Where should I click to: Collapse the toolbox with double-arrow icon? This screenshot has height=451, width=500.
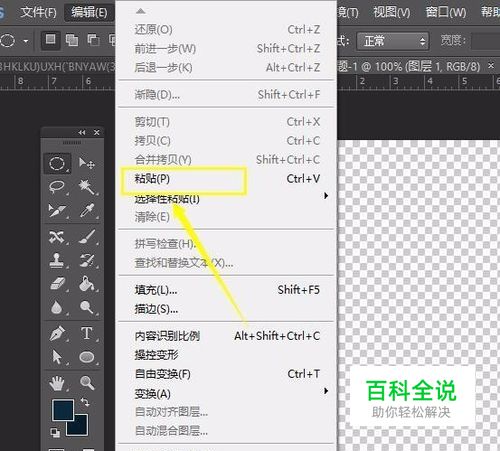tap(82, 133)
